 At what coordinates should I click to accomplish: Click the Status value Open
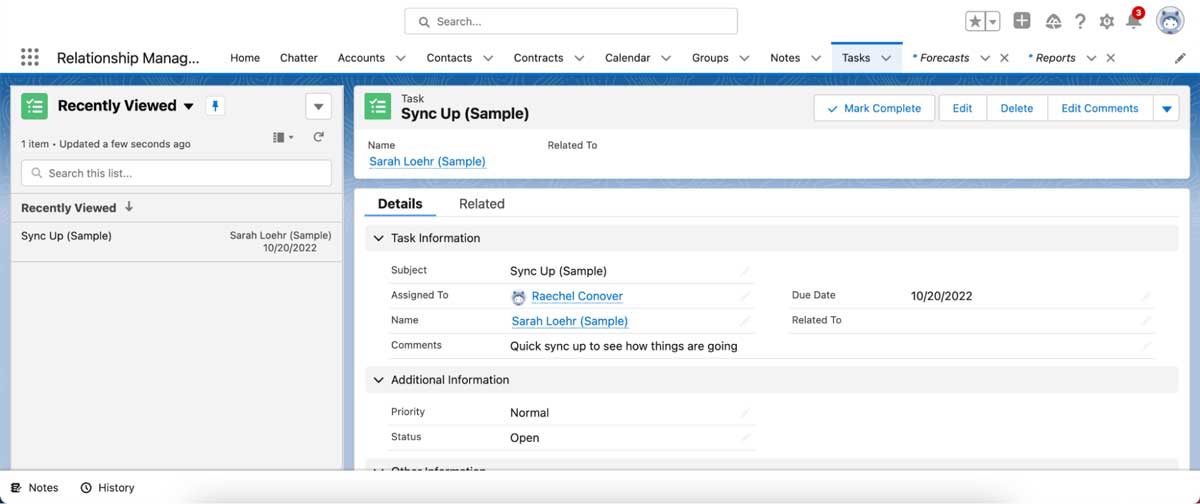point(524,438)
